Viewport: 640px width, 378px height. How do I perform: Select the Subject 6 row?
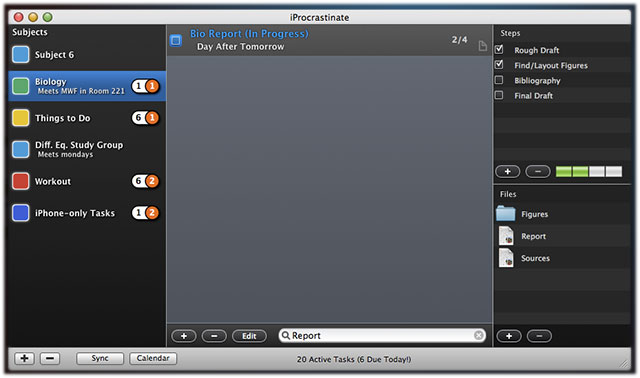(87, 54)
